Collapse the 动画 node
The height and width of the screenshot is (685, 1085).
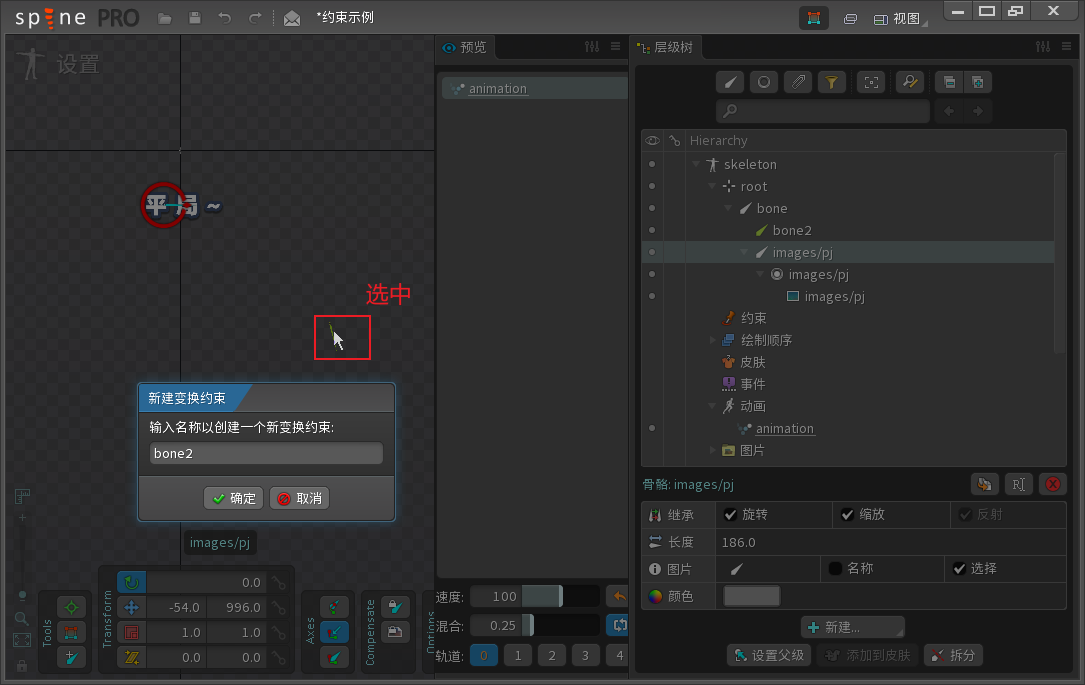[712, 406]
